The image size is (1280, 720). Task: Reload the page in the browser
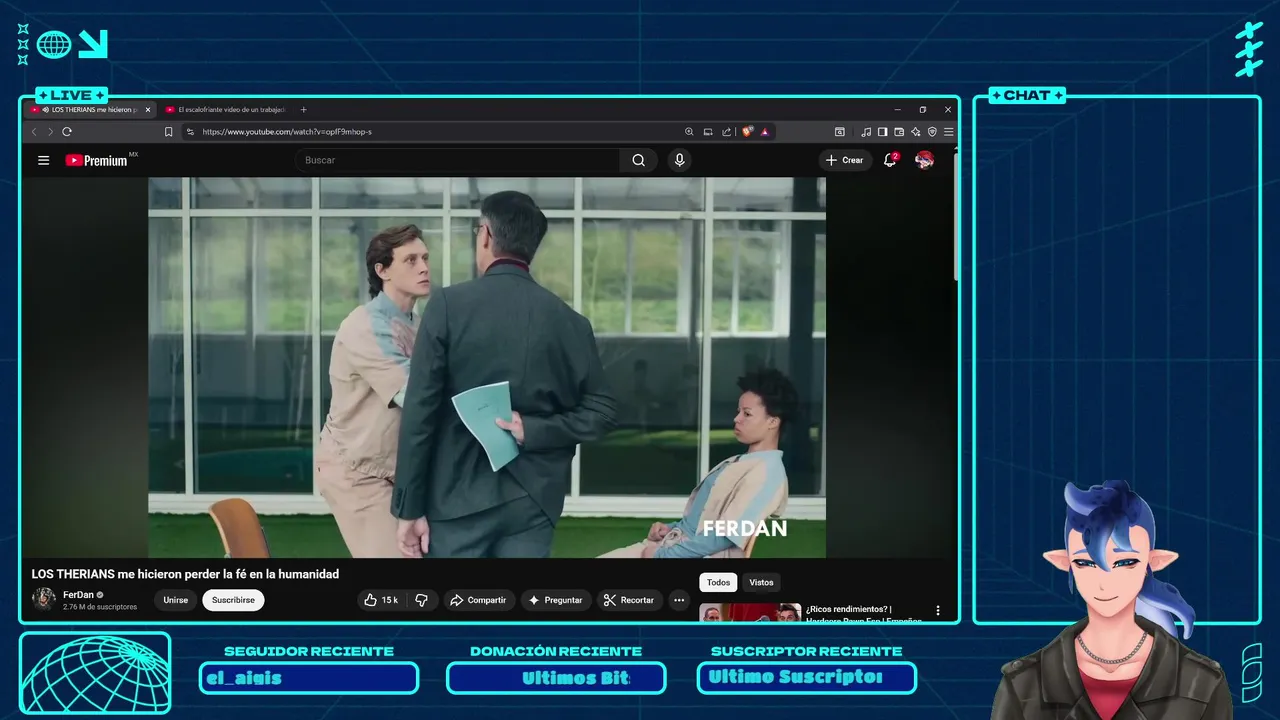click(67, 131)
